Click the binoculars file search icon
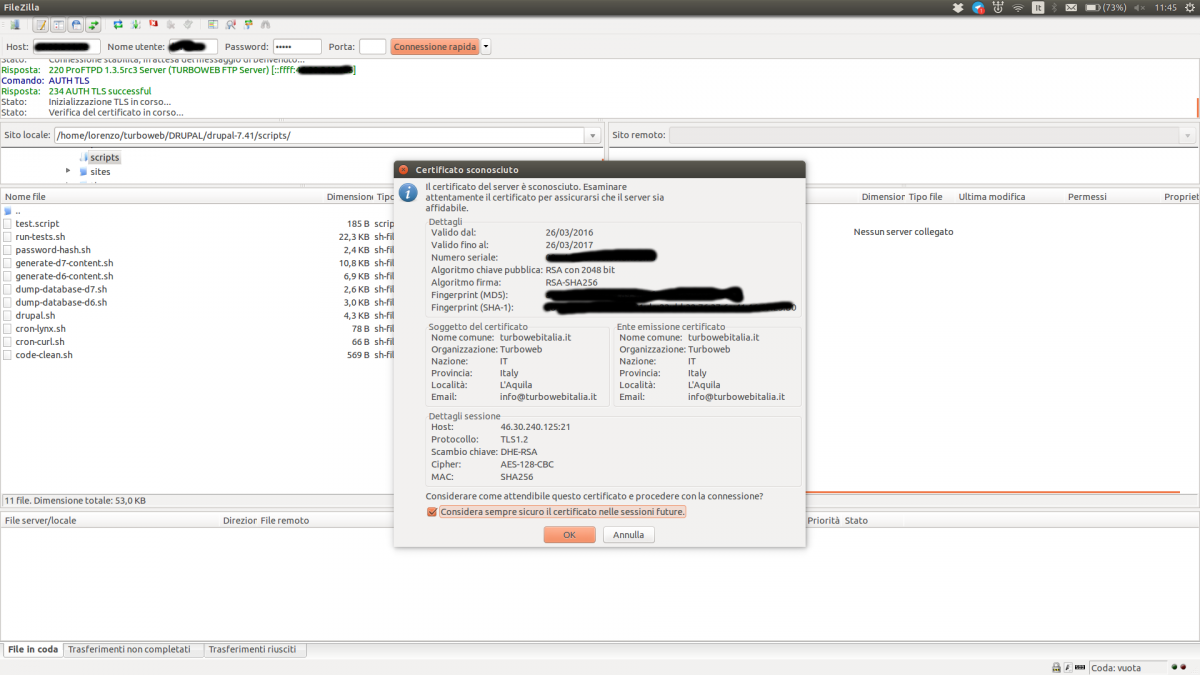Image resolution: width=1200 pixels, height=675 pixels. [x=264, y=24]
